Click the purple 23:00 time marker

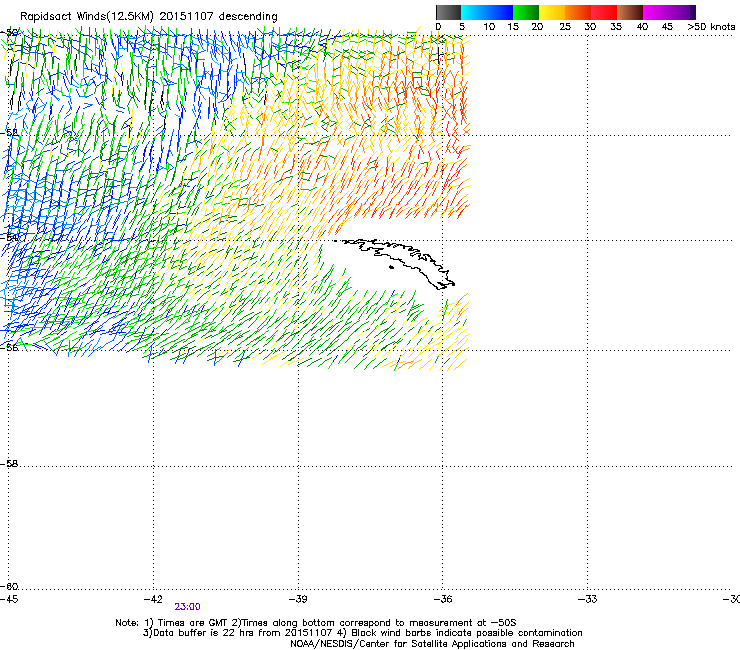187,607
